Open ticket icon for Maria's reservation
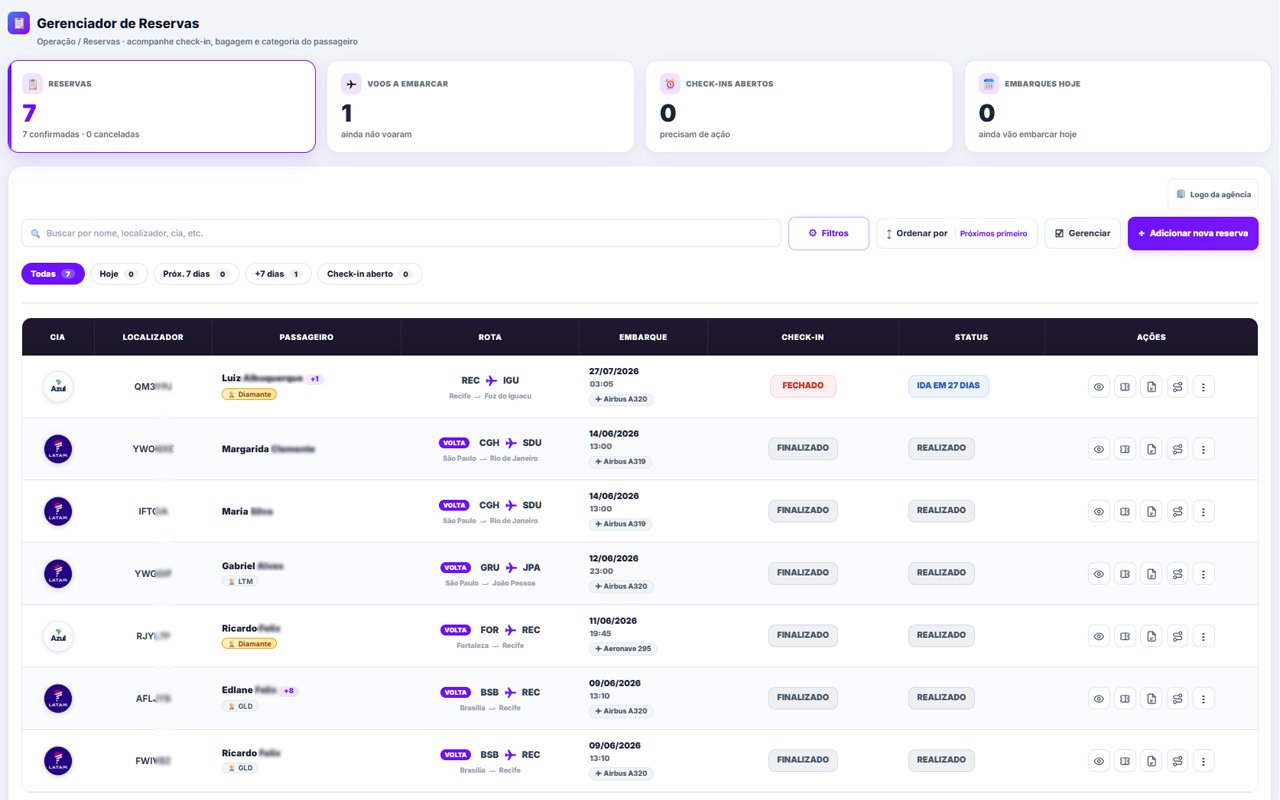Viewport: 1280px width, 800px height. (1125, 511)
